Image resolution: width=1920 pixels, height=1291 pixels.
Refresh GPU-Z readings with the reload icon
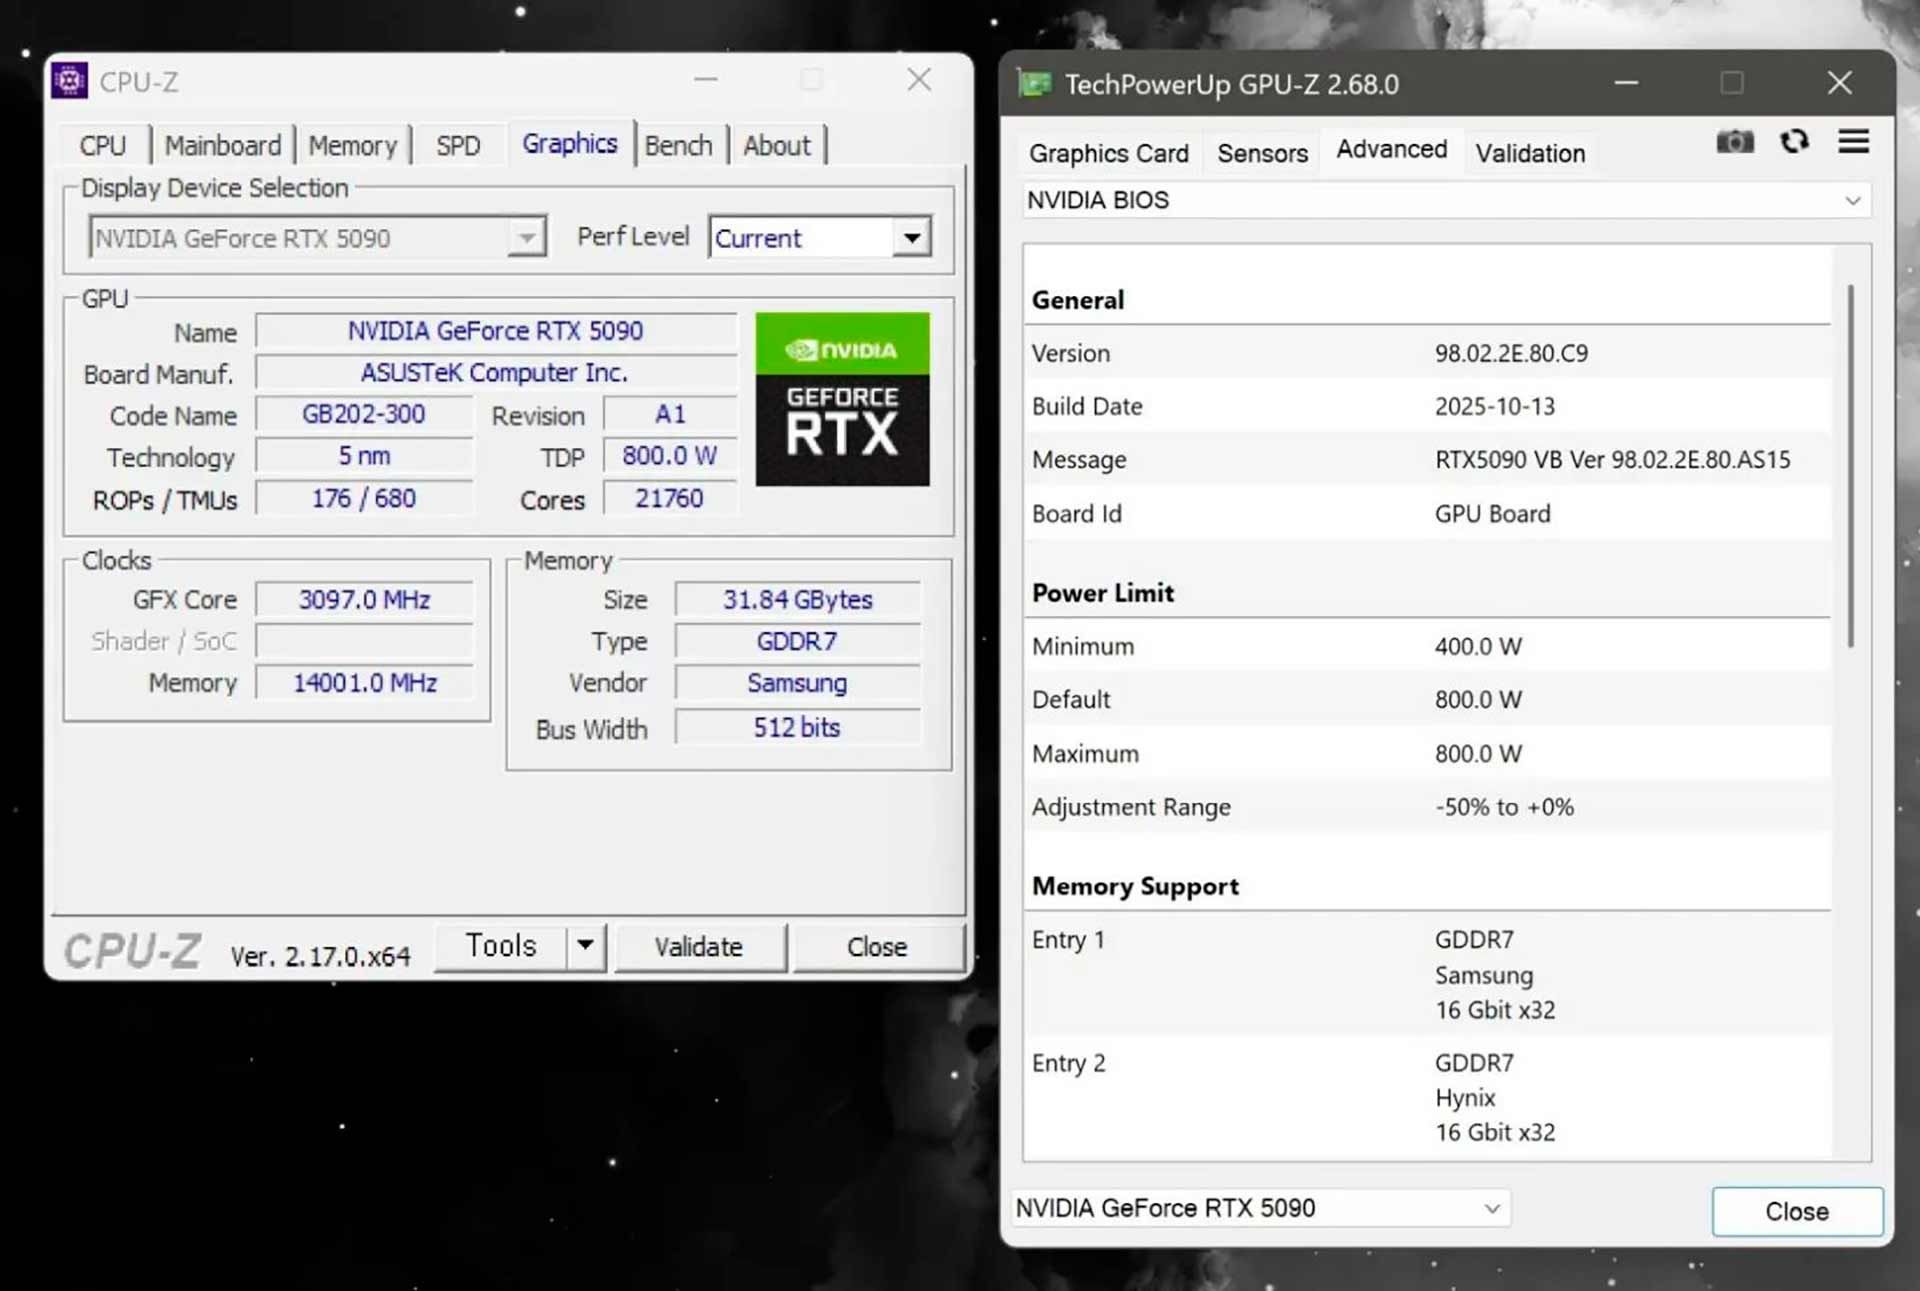[x=1795, y=142]
